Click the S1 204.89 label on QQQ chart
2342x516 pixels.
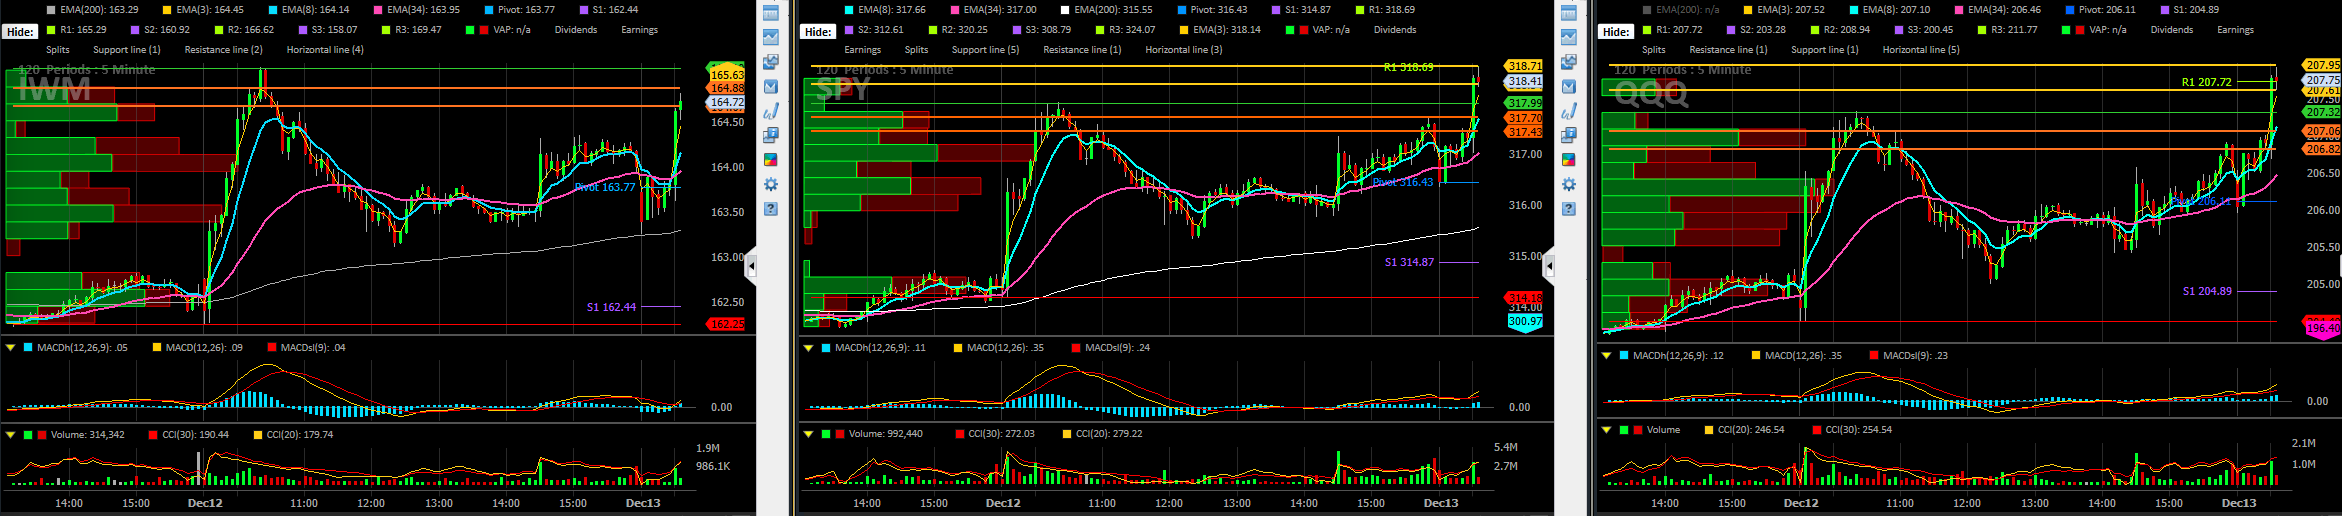[x=2207, y=291]
